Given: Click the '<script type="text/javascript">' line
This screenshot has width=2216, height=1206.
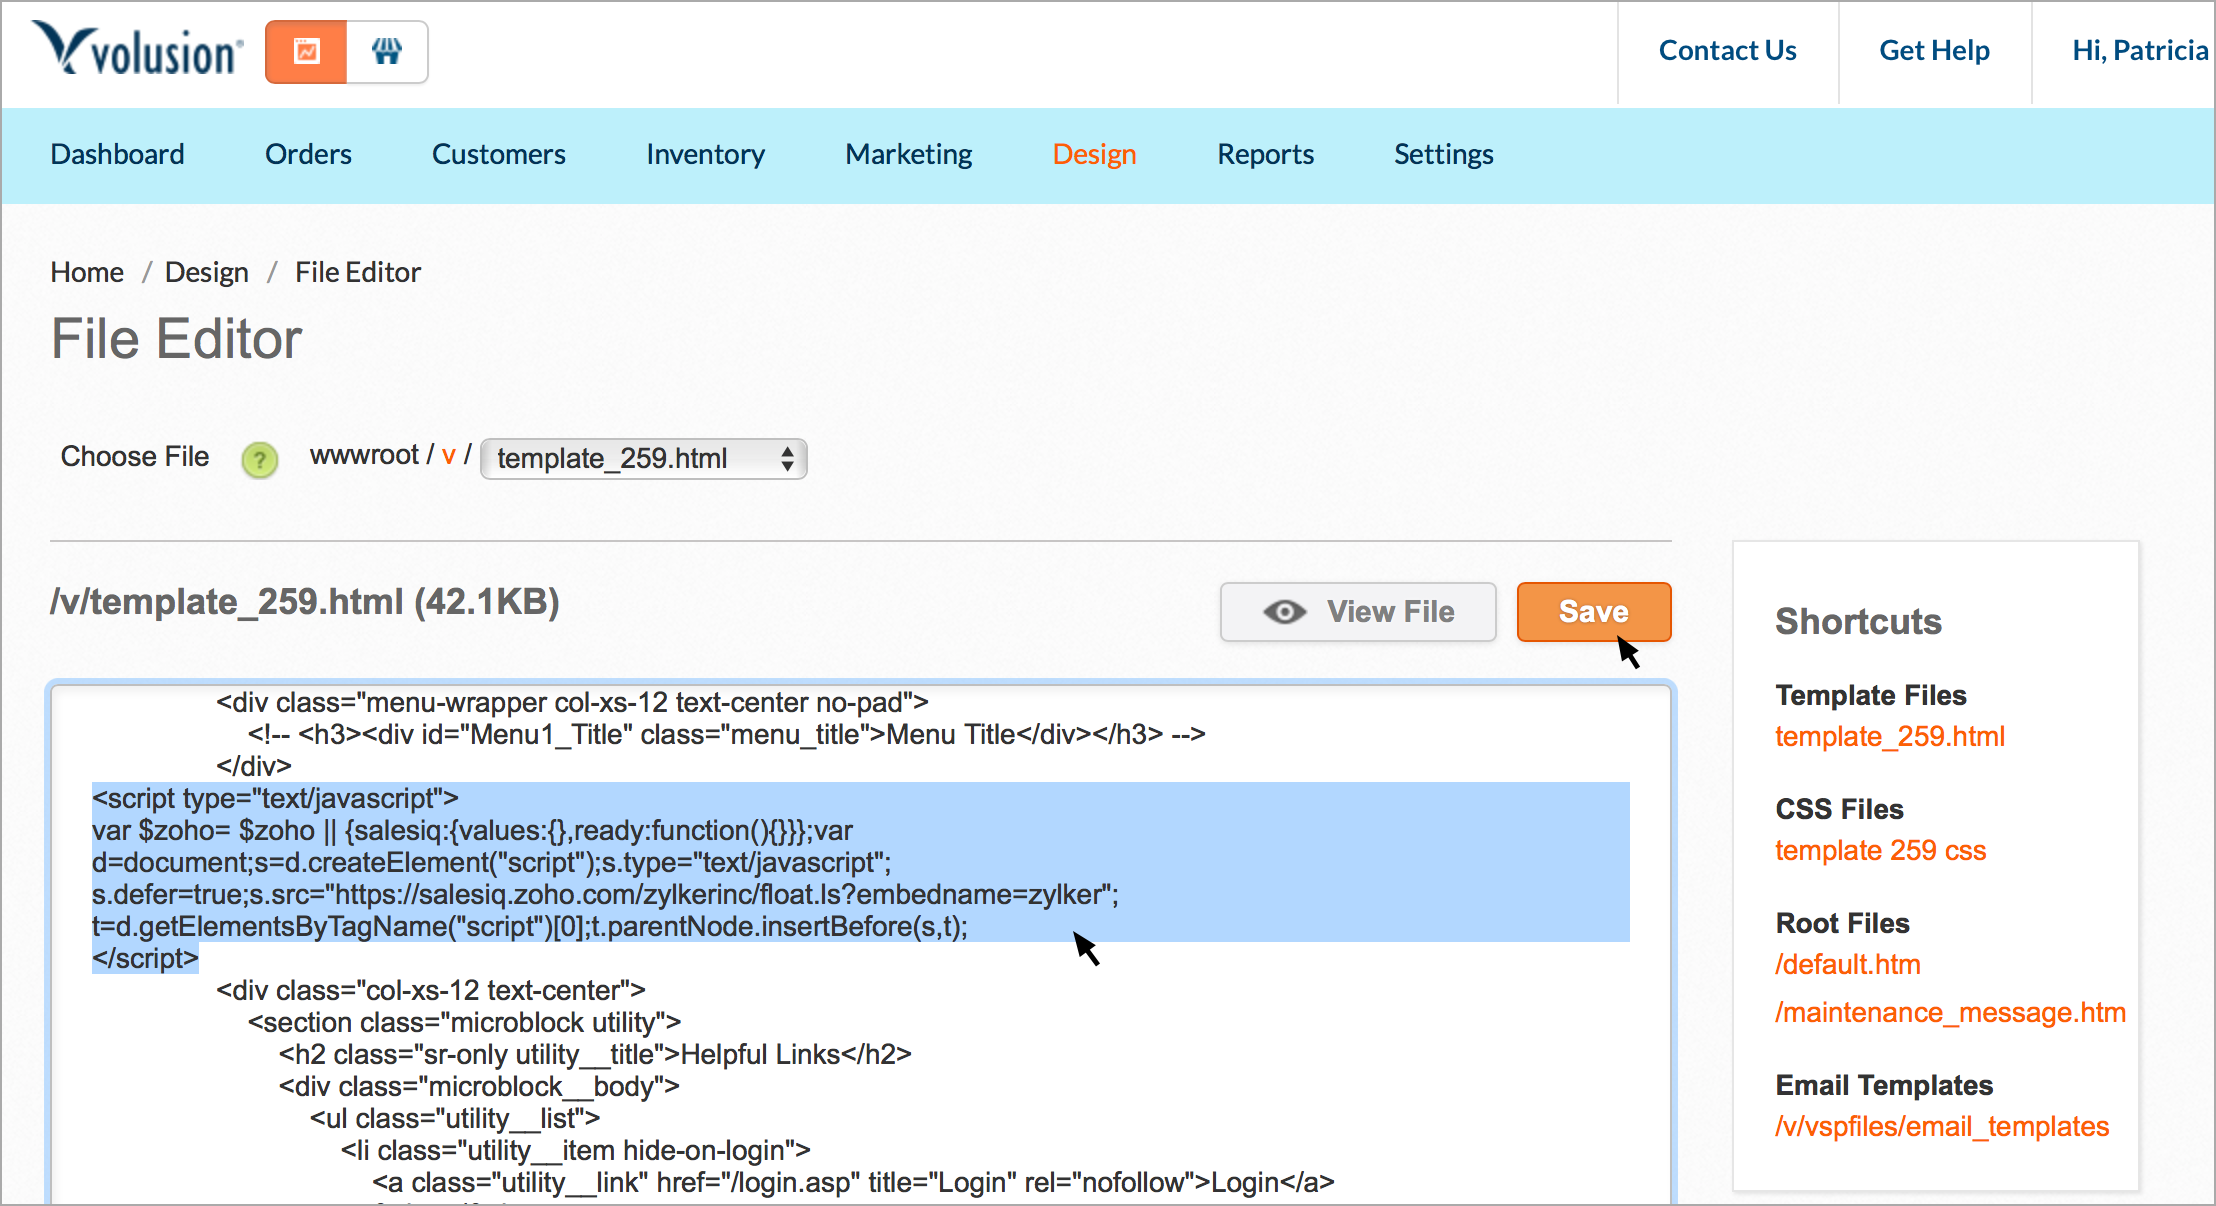Looking at the screenshot, I should tap(275, 798).
